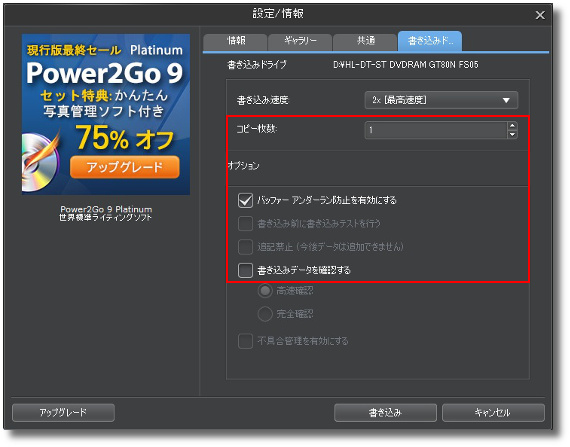Click the 書き込み button at bottom

pyautogui.click(x=385, y=412)
